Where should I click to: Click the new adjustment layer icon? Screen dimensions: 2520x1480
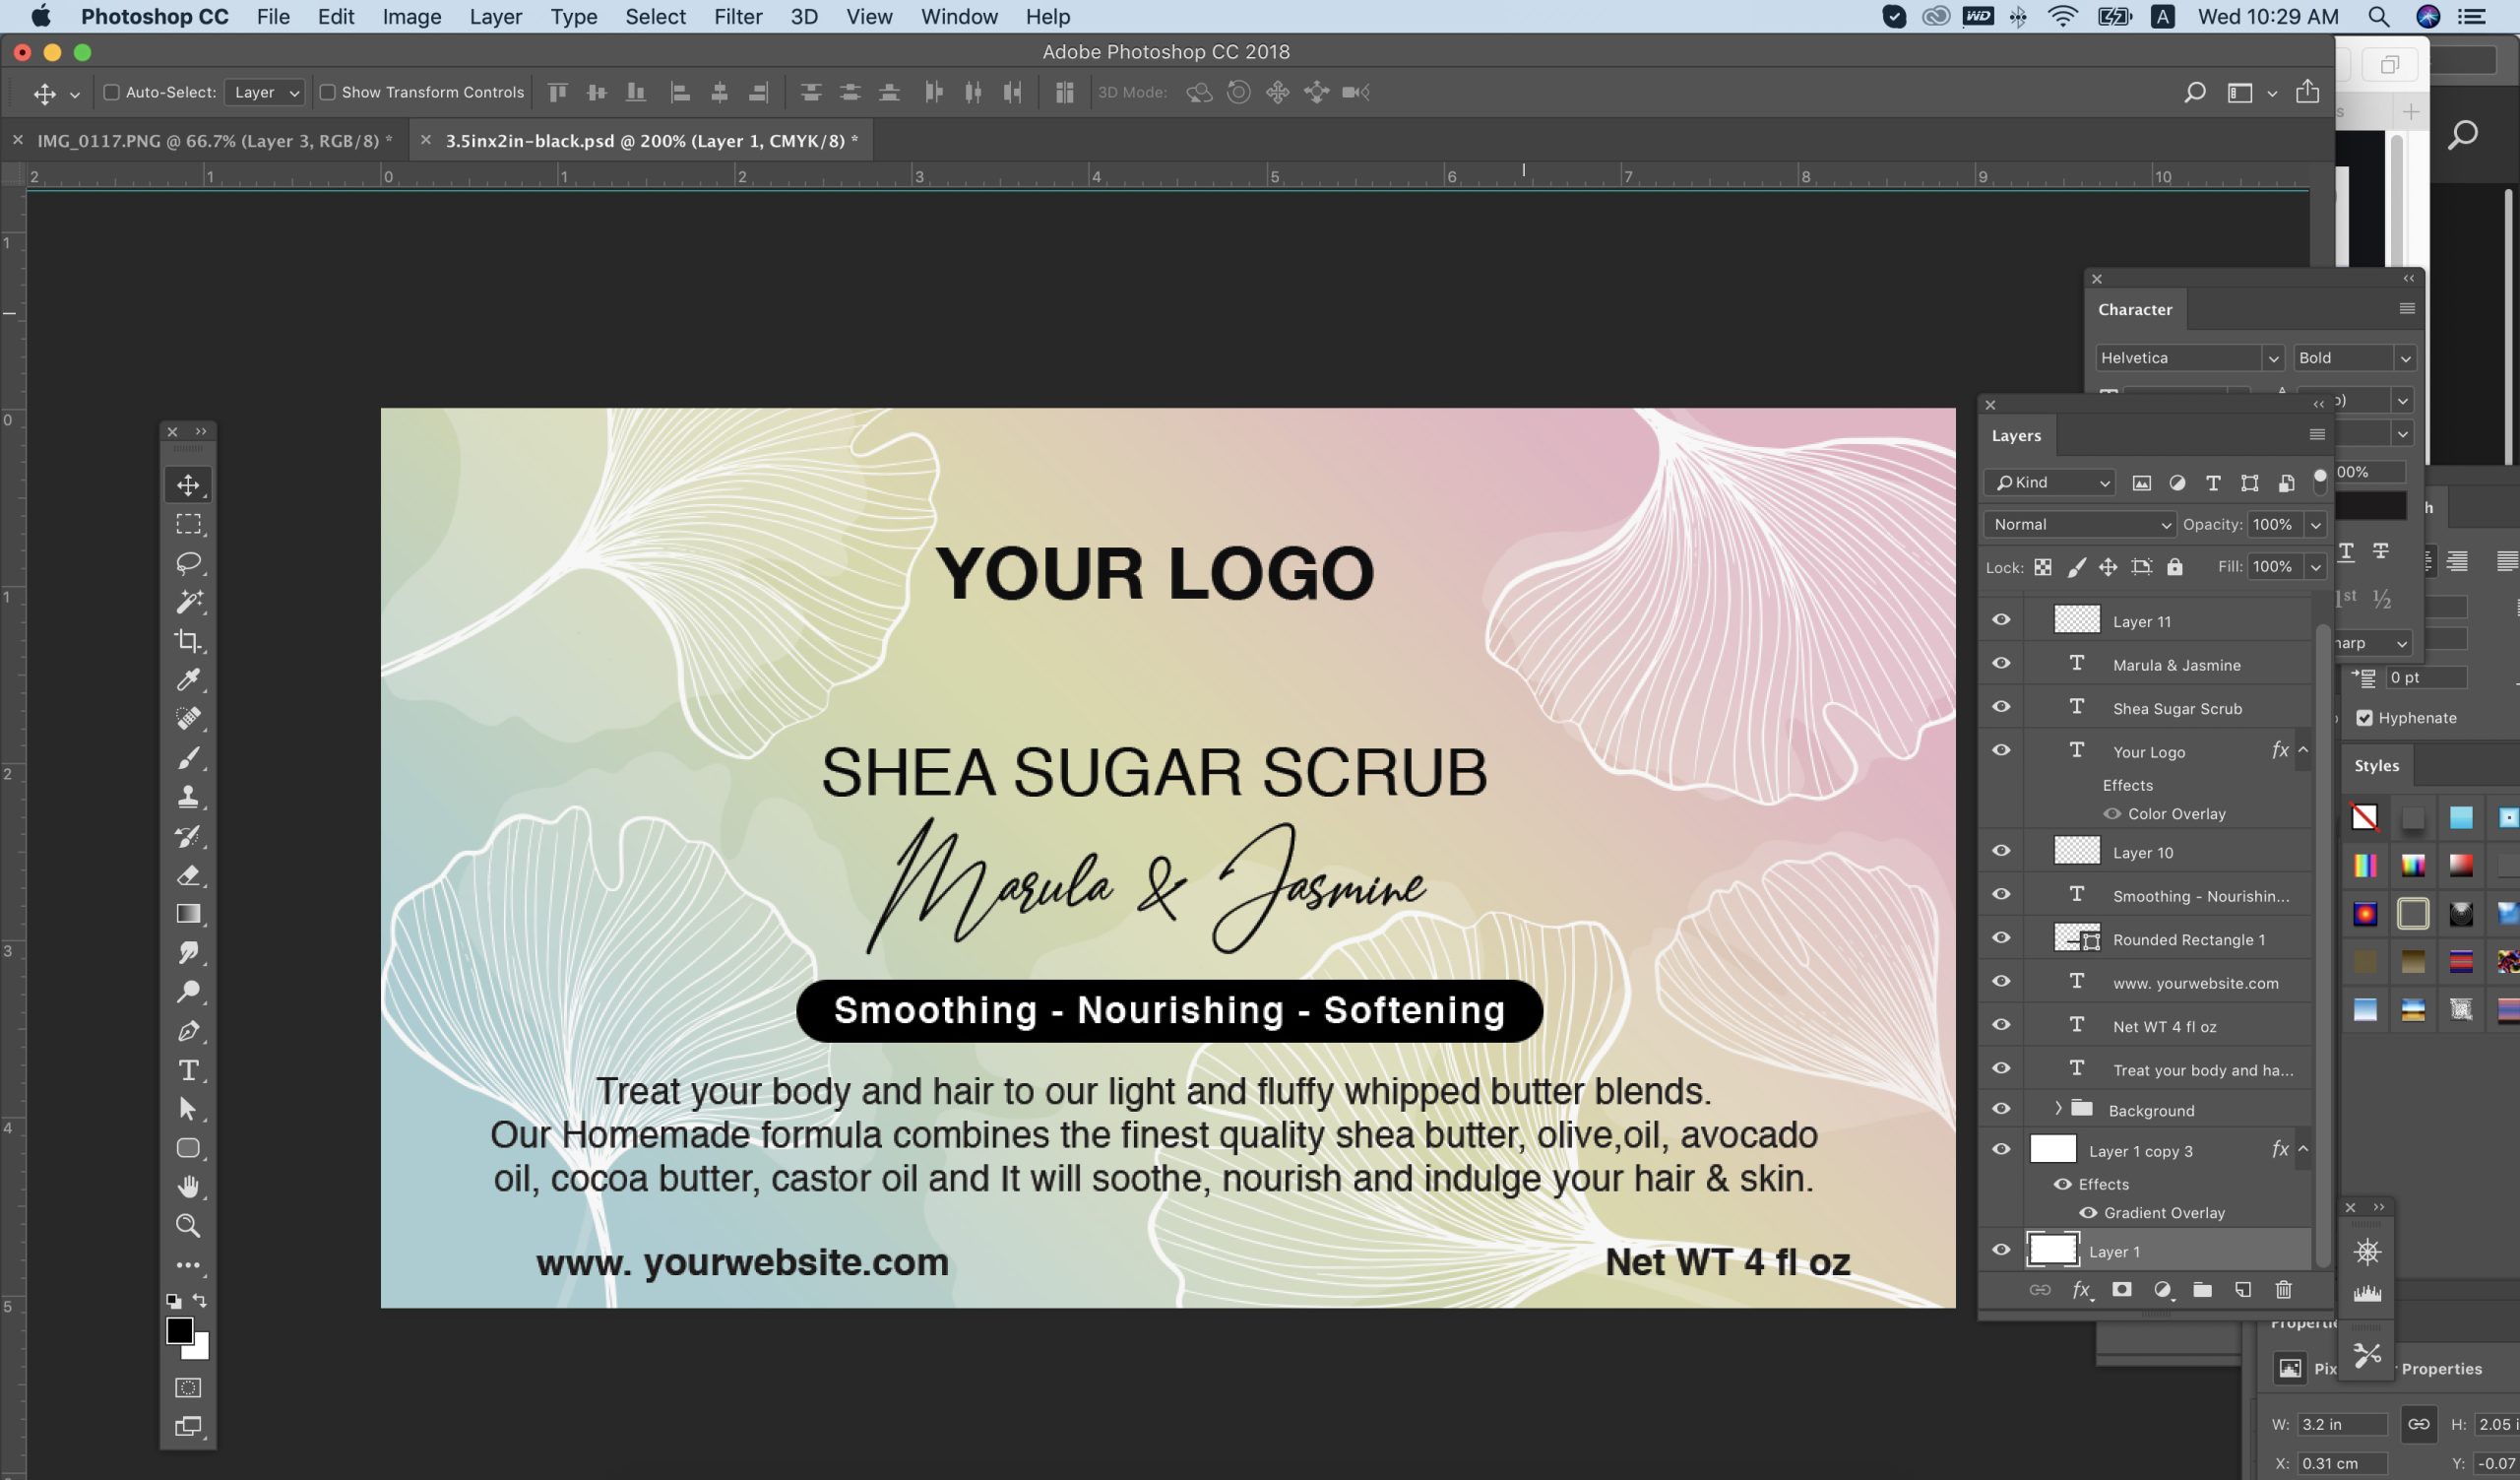tap(2162, 1290)
